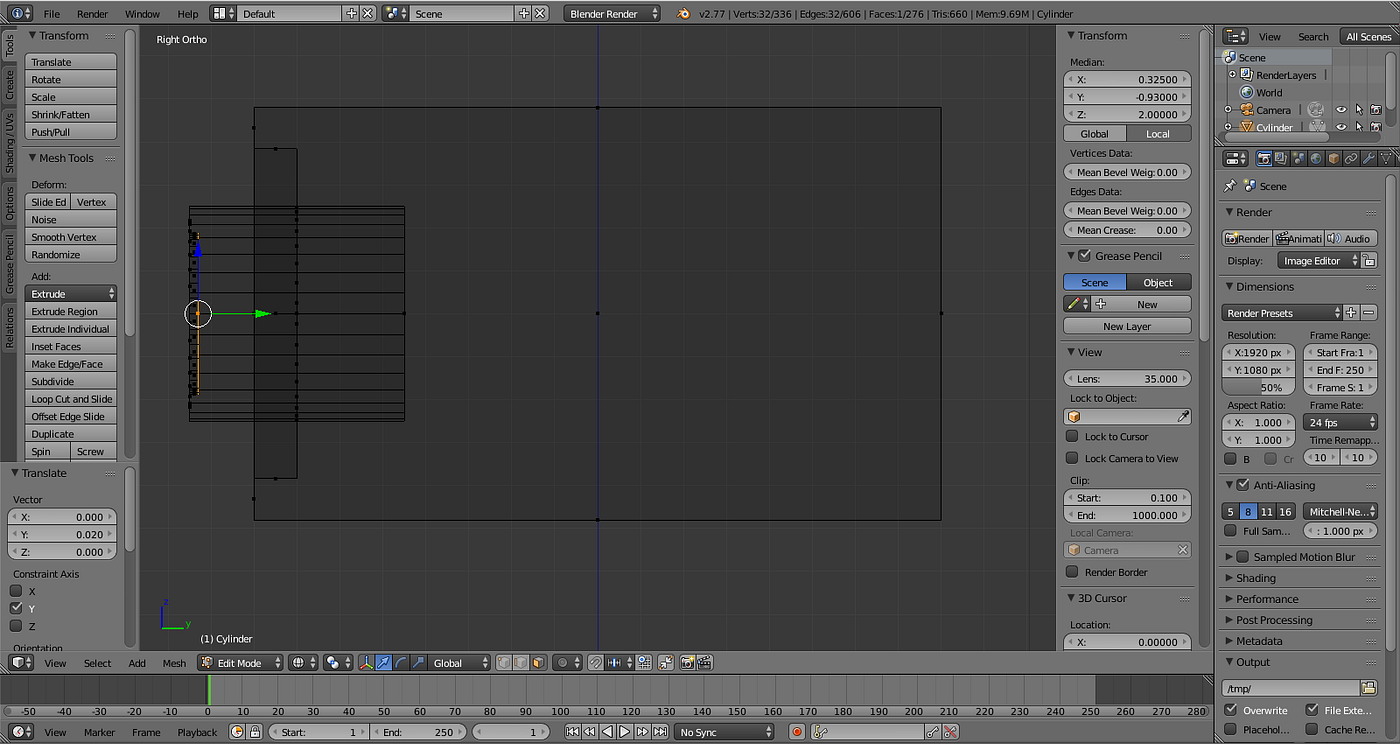Switch to Local transform tab
Image resolution: width=1400 pixels, height=744 pixels.
pos(1158,134)
